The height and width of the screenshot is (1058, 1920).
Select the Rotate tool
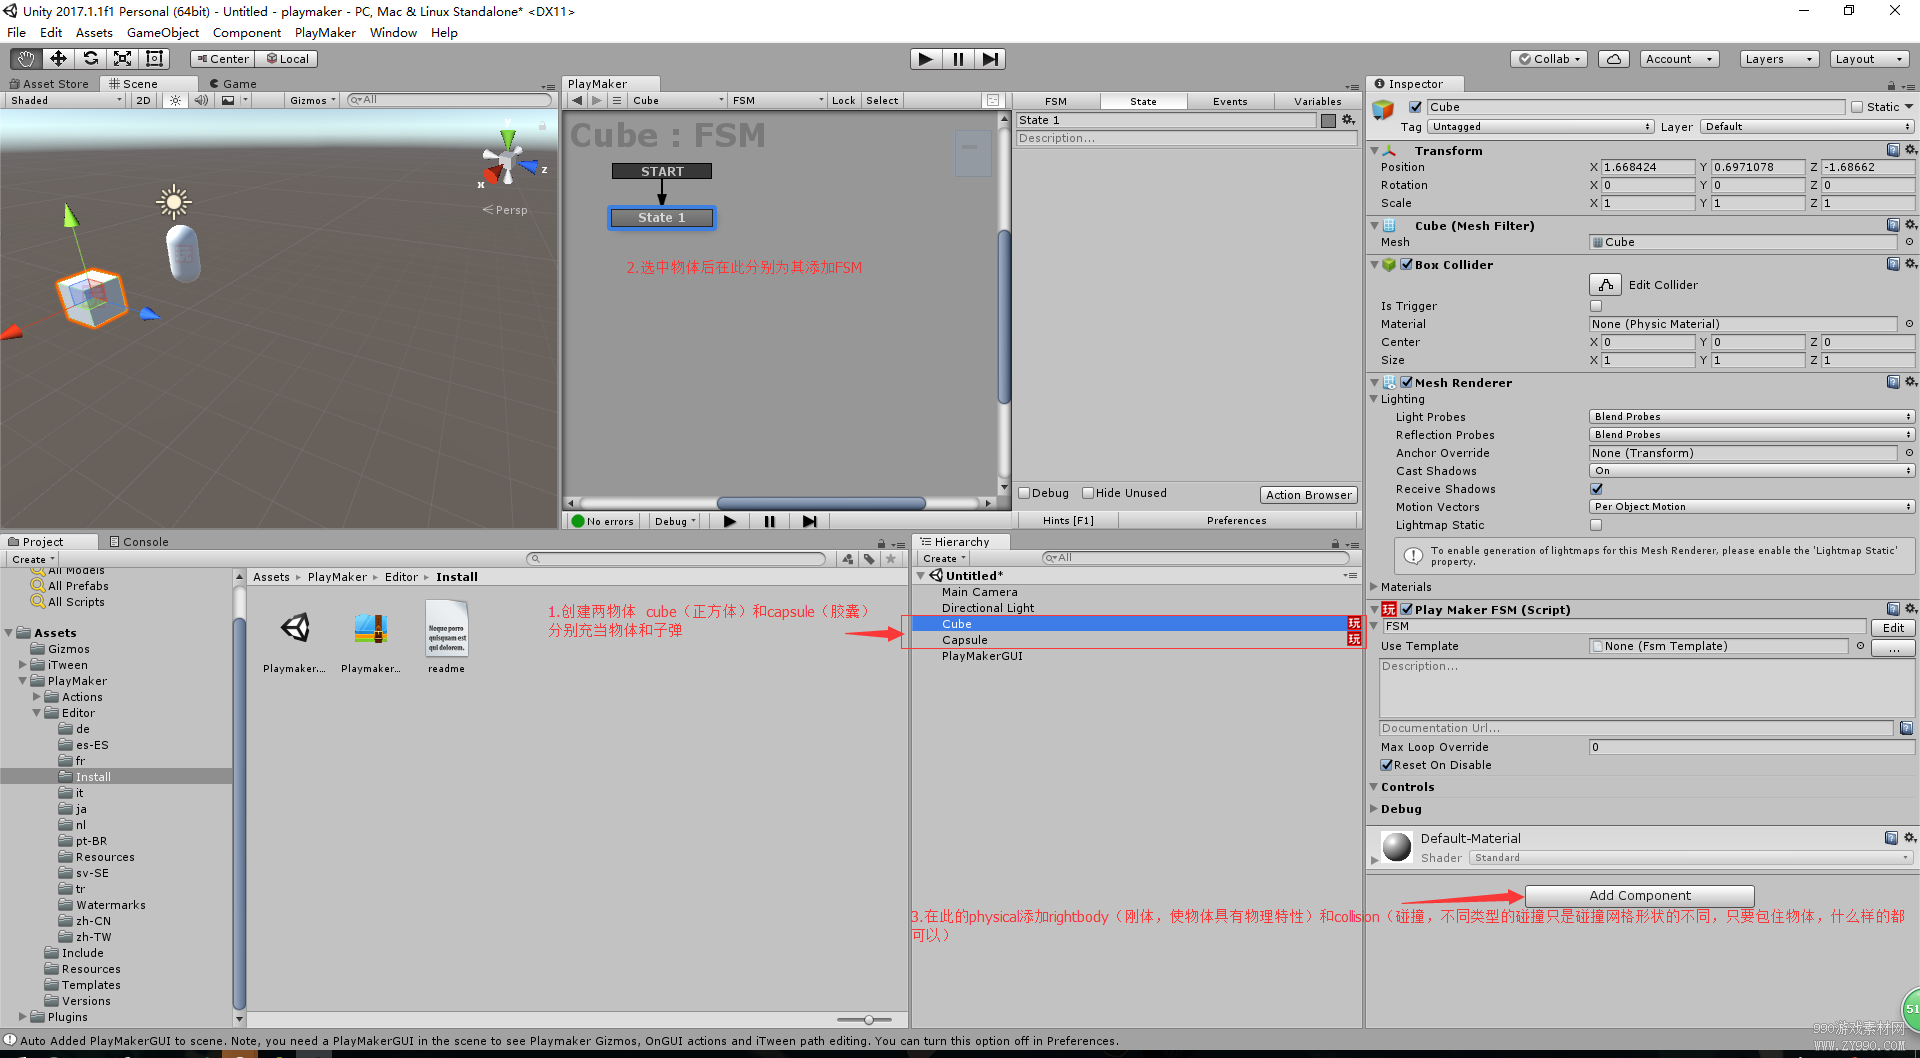90,59
